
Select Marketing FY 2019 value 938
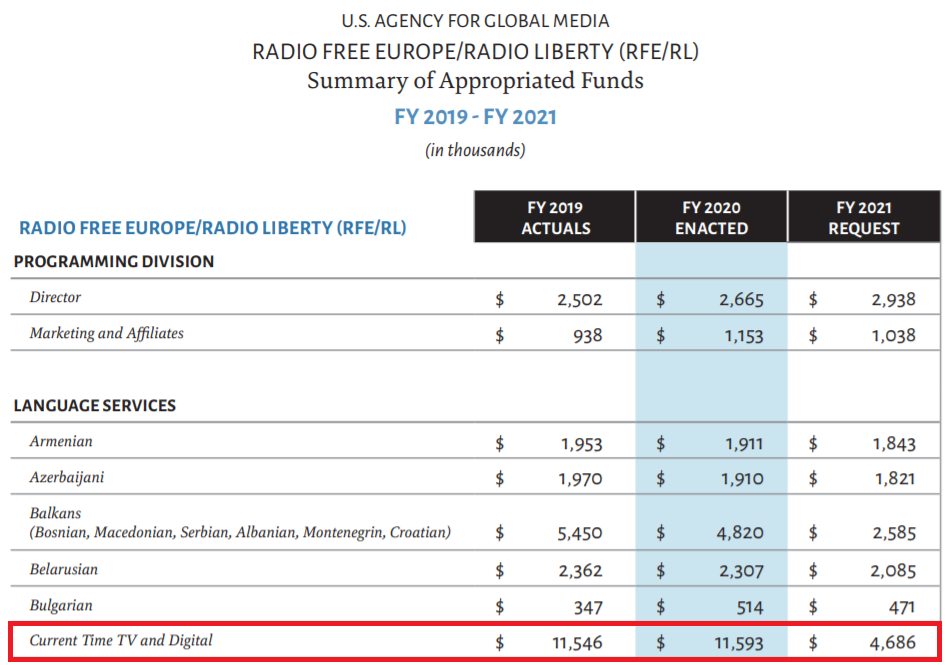pyautogui.click(x=588, y=336)
